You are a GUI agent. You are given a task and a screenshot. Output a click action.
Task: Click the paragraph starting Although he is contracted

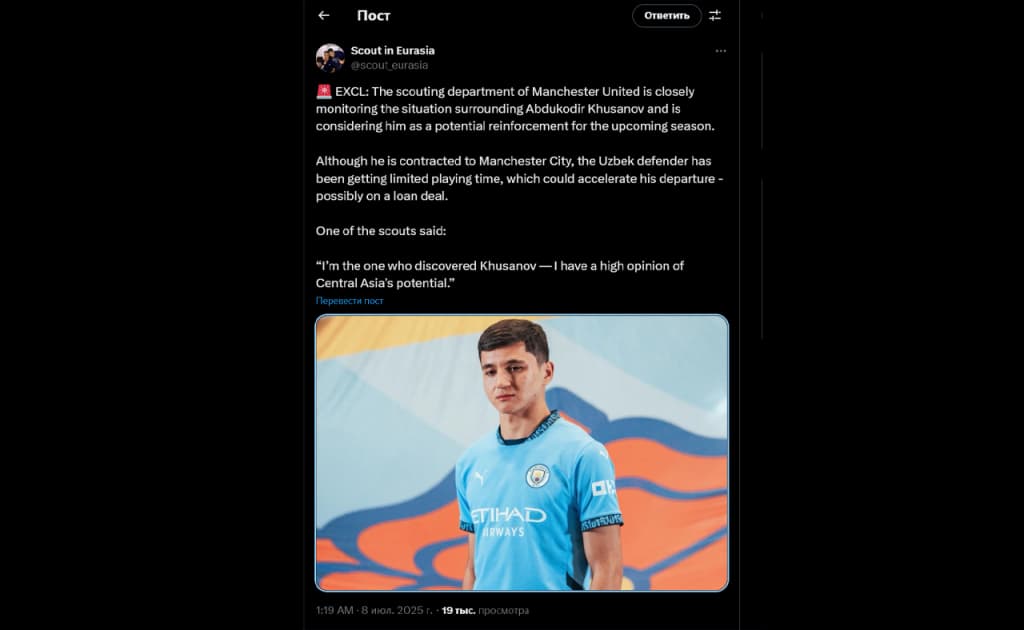519,178
